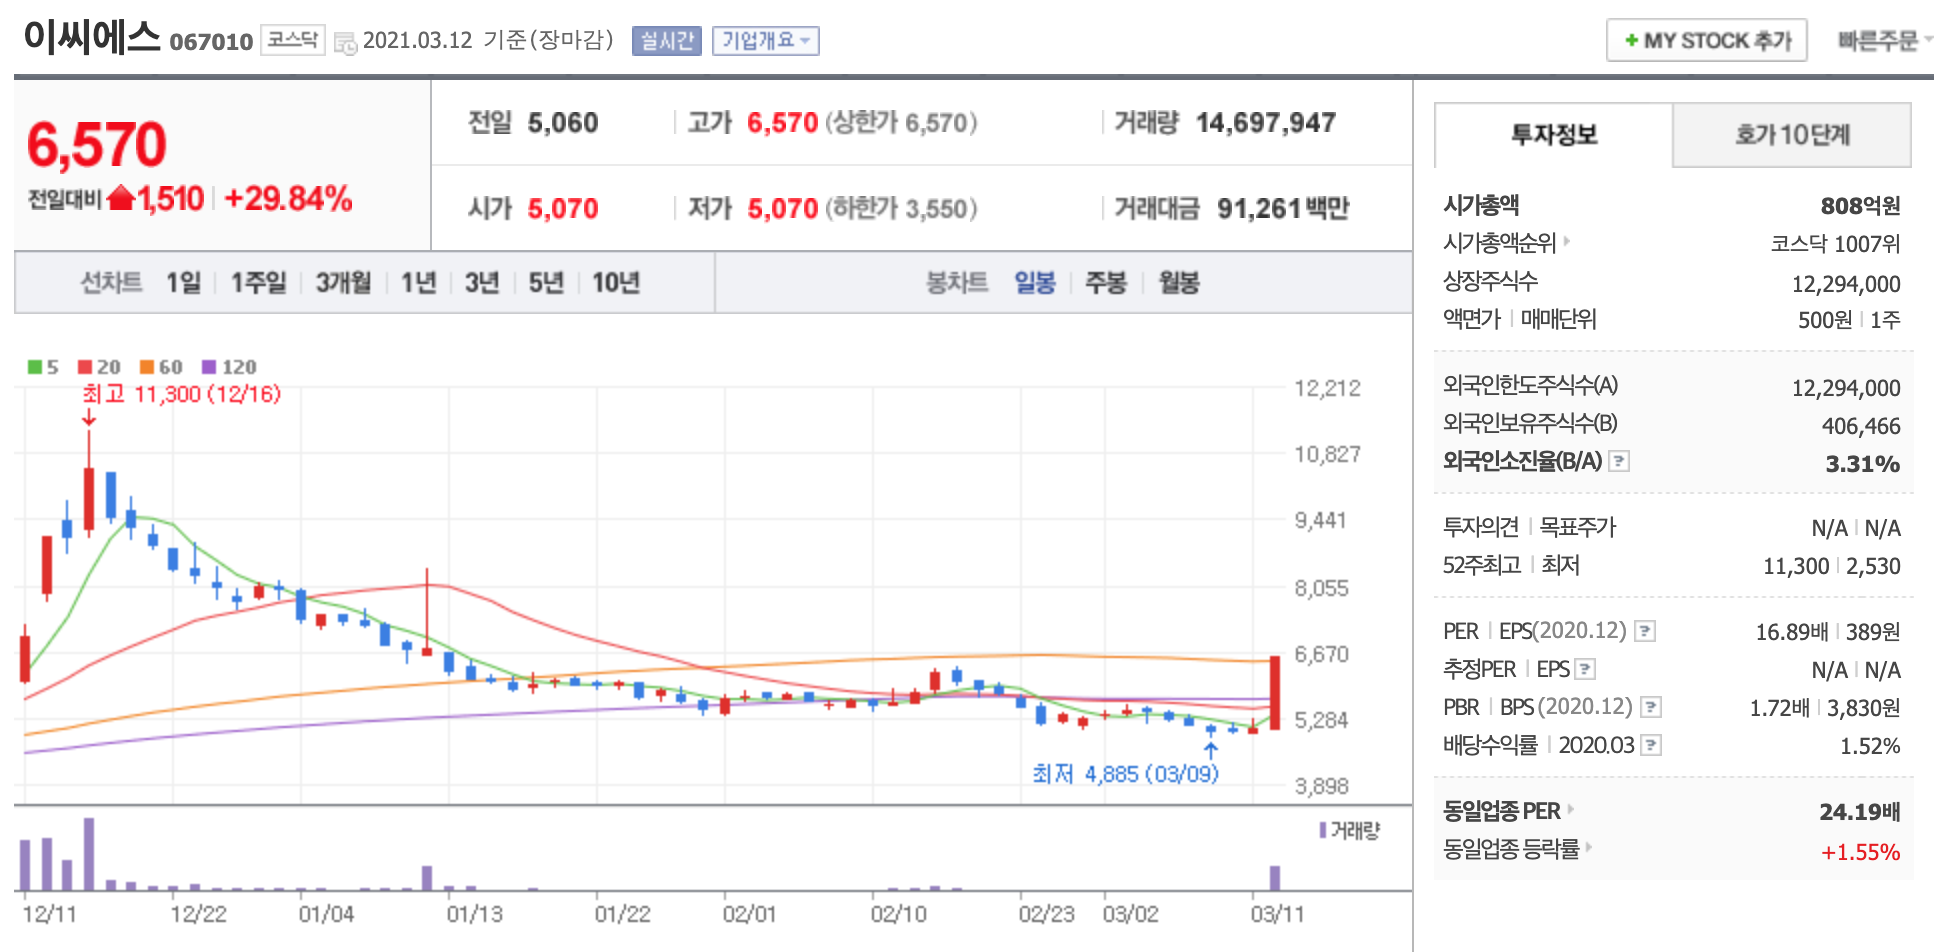Click the large red candle at 03/11

pyautogui.click(x=1275, y=692)
